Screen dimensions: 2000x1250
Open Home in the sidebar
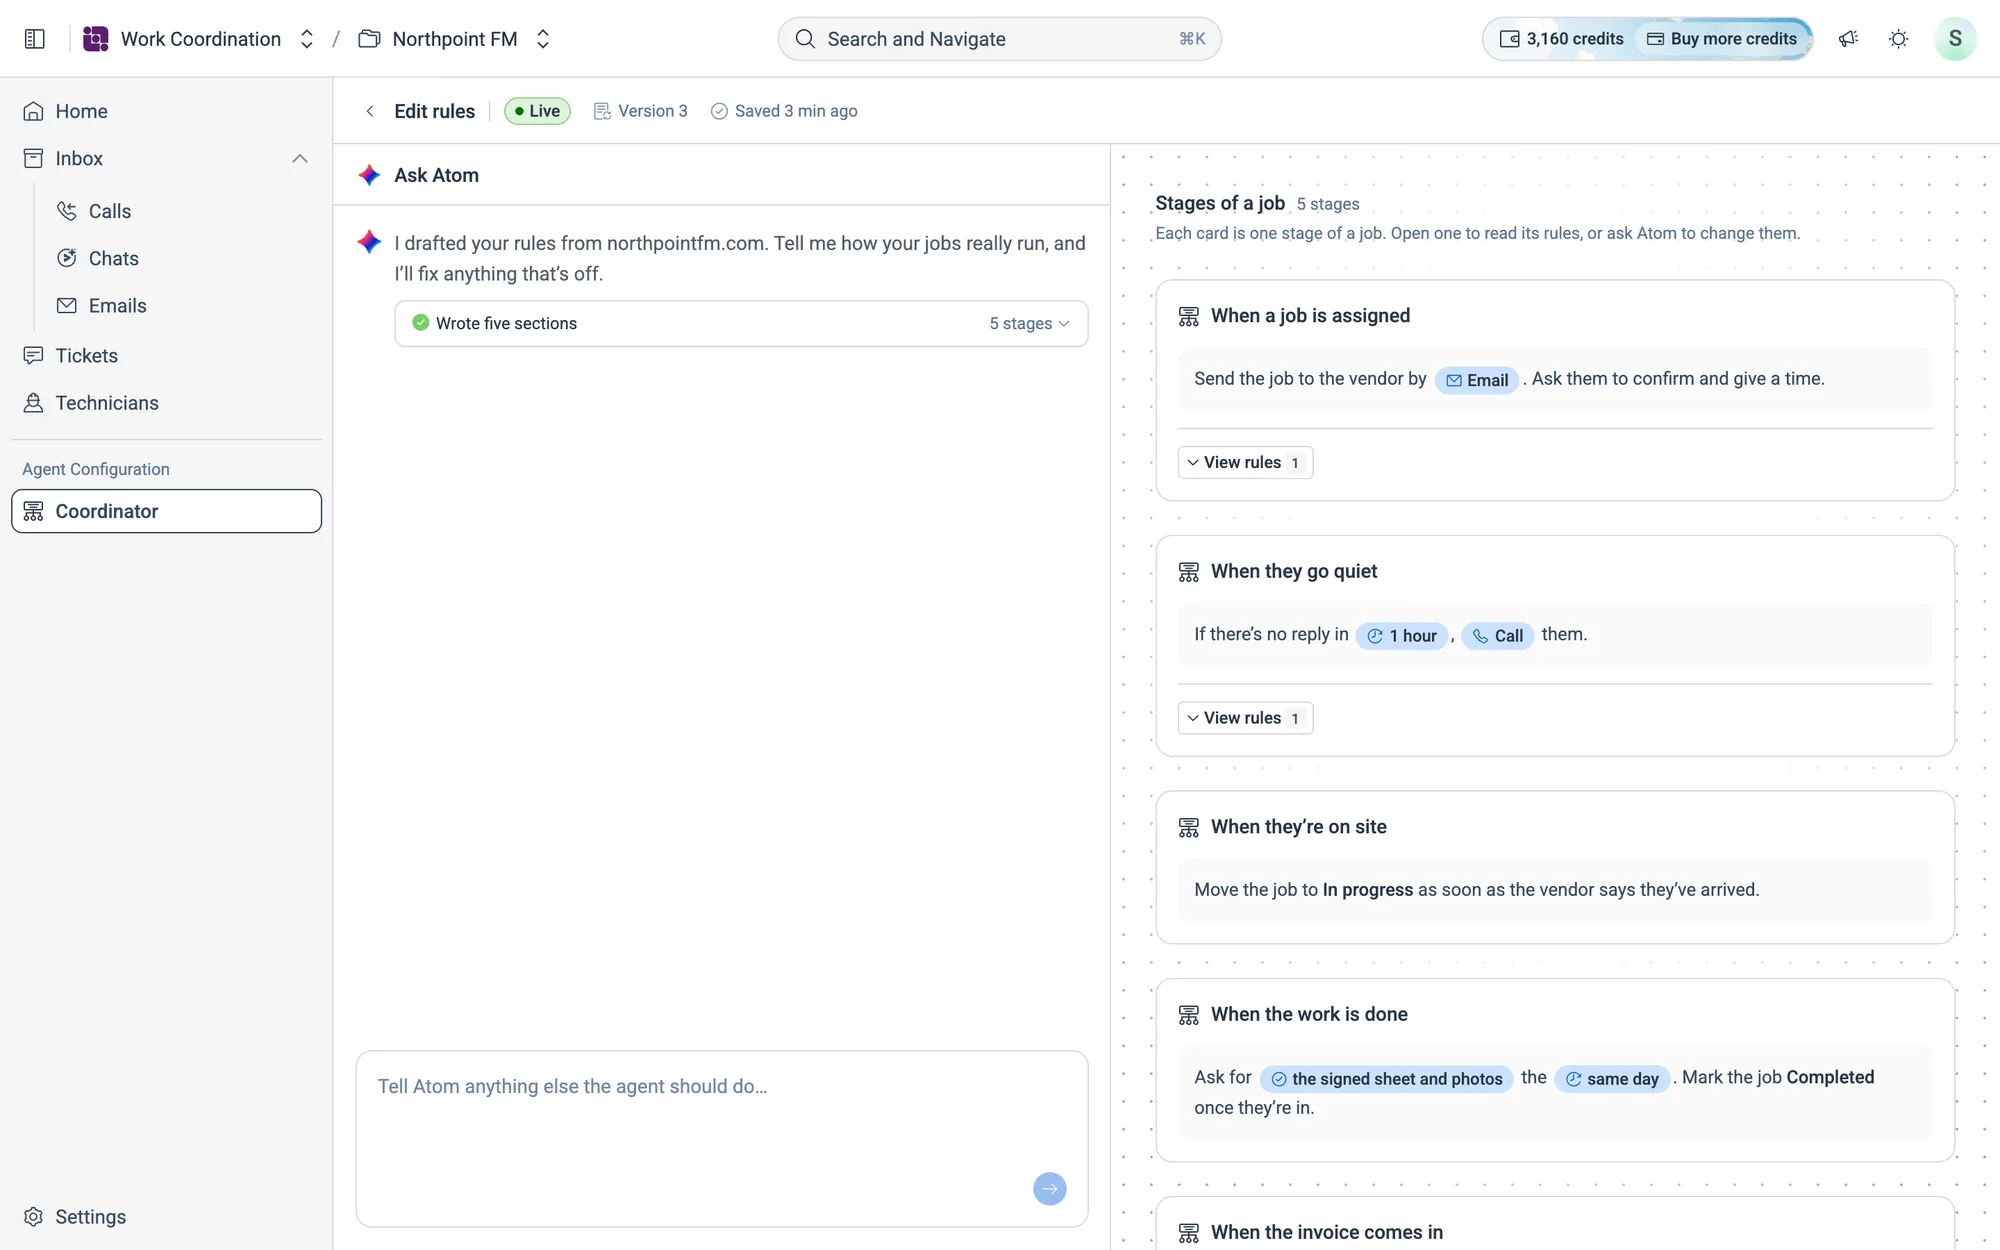pyautogui.click(x=166, y=111)
